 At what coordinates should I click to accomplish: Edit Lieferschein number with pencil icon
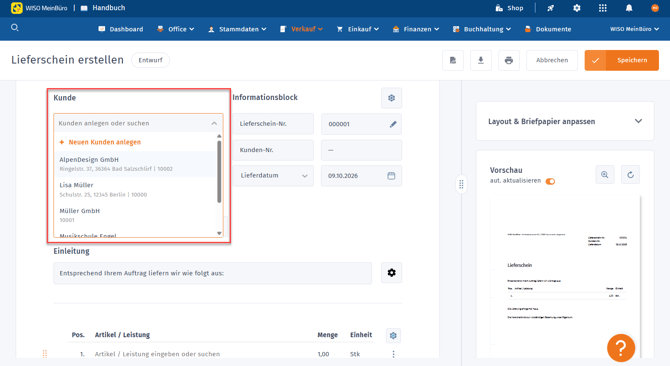tap(393, 124)
